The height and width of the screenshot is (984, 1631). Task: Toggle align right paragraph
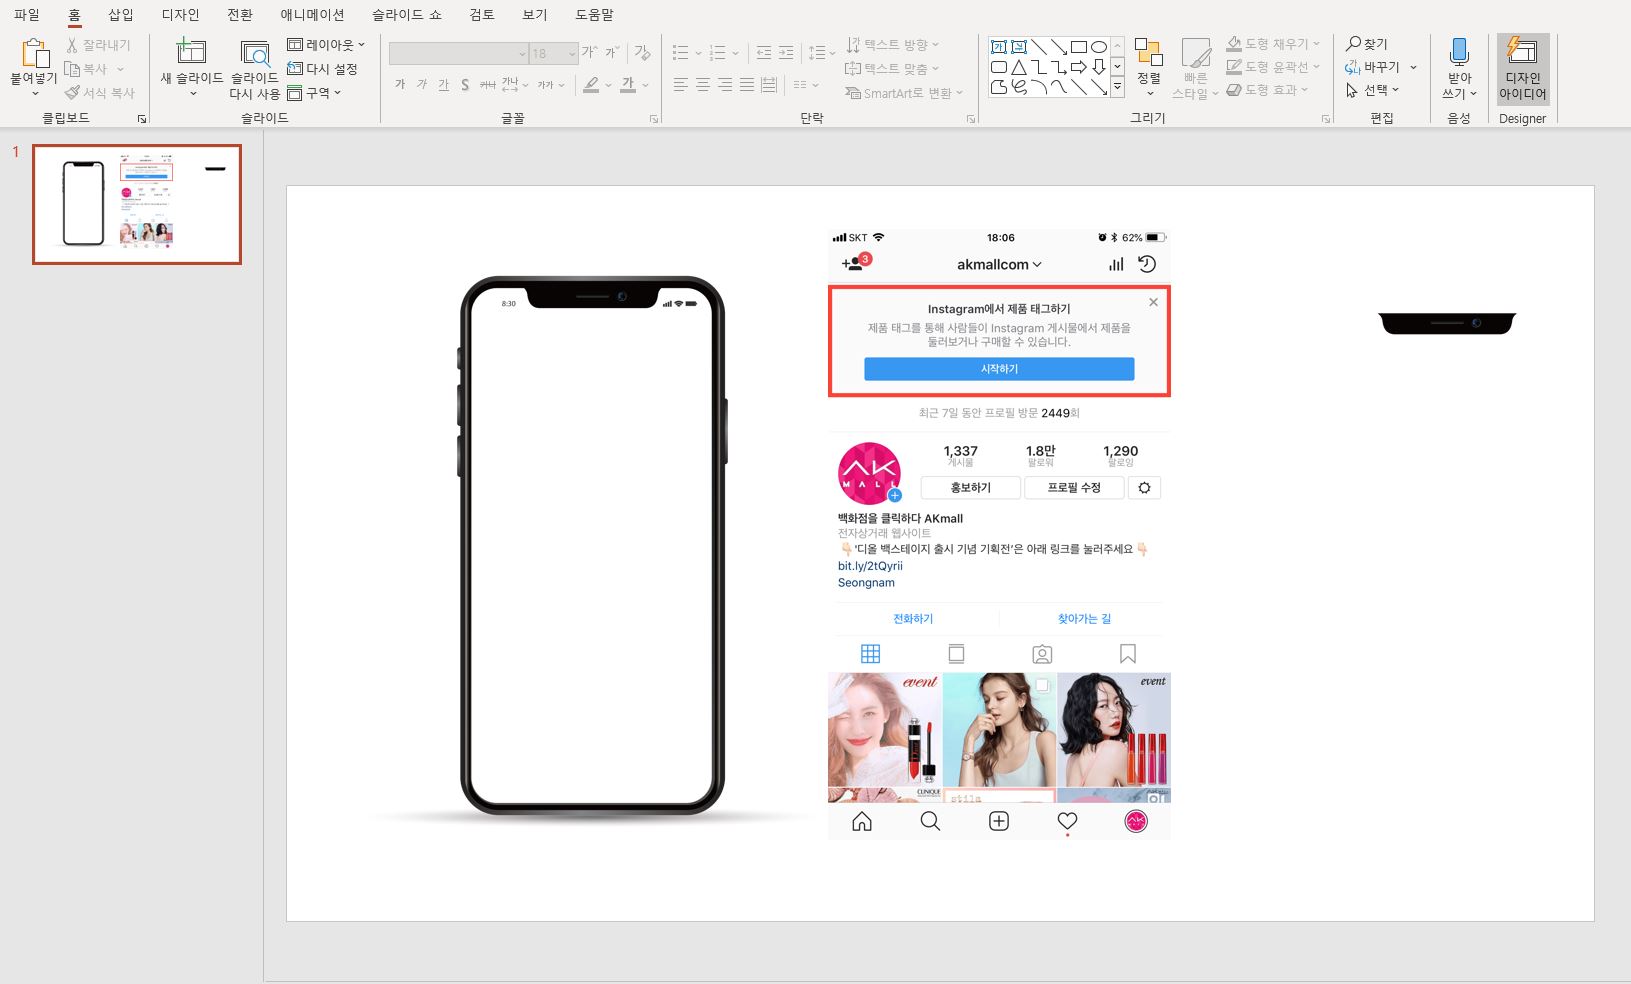coord(725,85)
